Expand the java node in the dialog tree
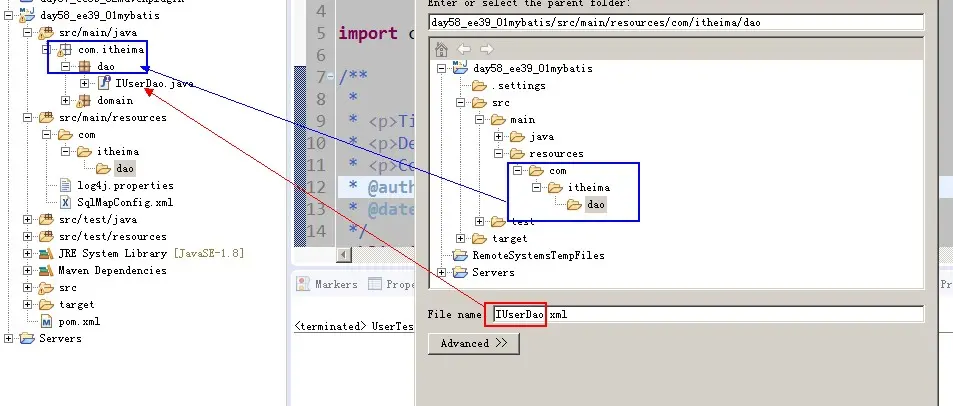This screenshot has height=406, width=953. click(498, 137)
